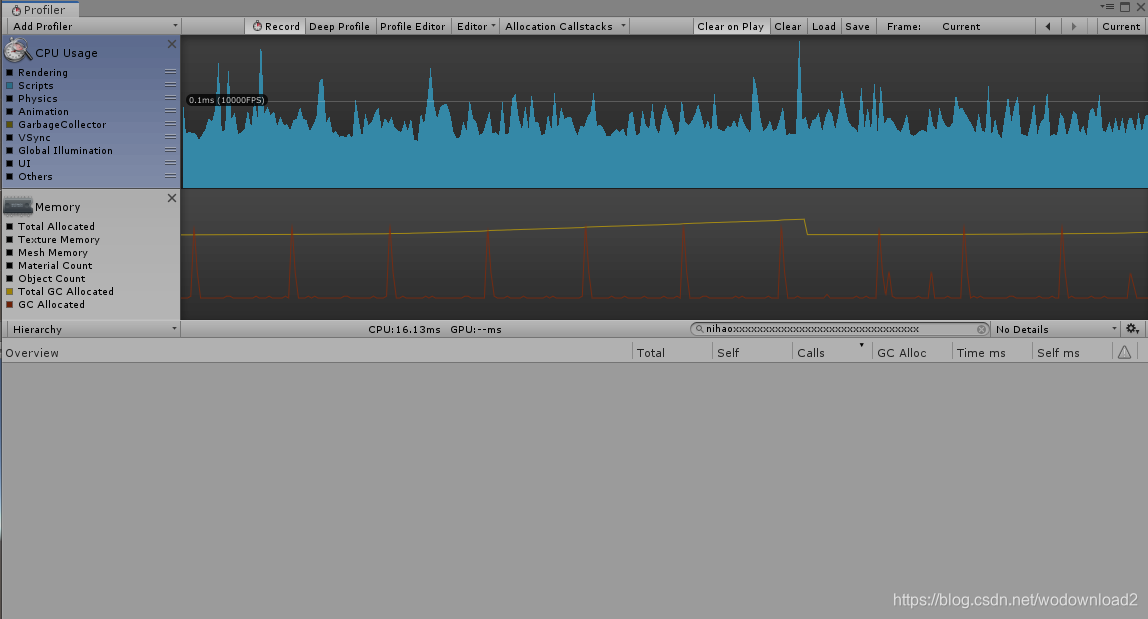
Task: Toggle the Material Count series
Action: (x=10, y=266)
